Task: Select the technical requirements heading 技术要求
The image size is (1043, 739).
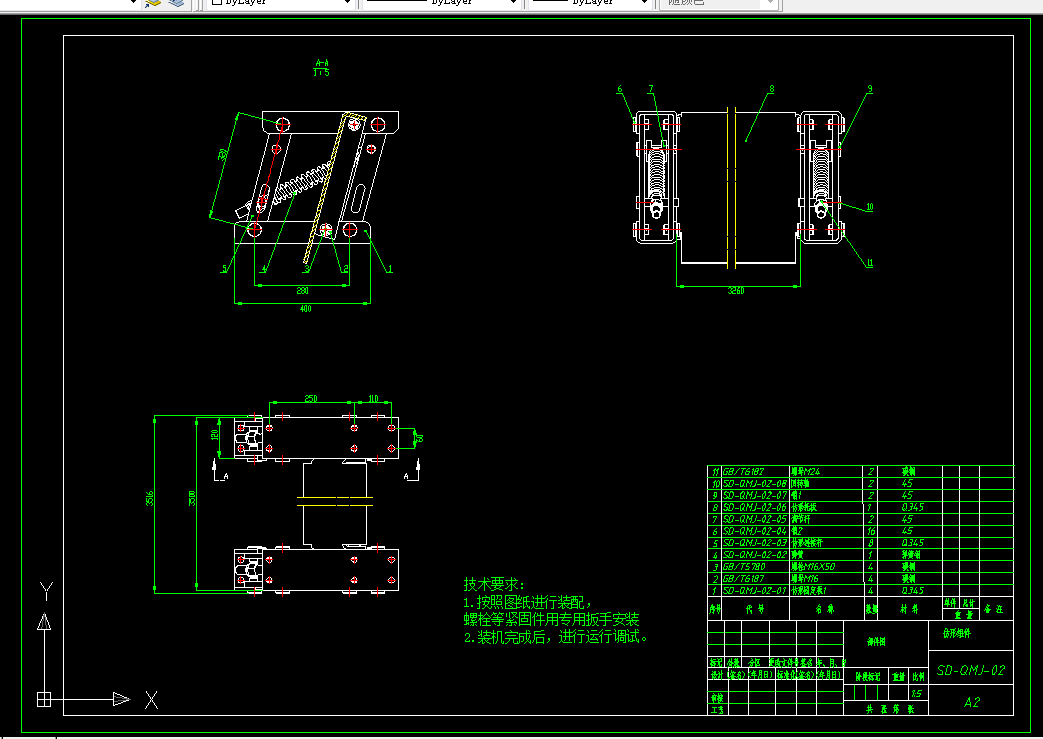Action: point(494,585)
